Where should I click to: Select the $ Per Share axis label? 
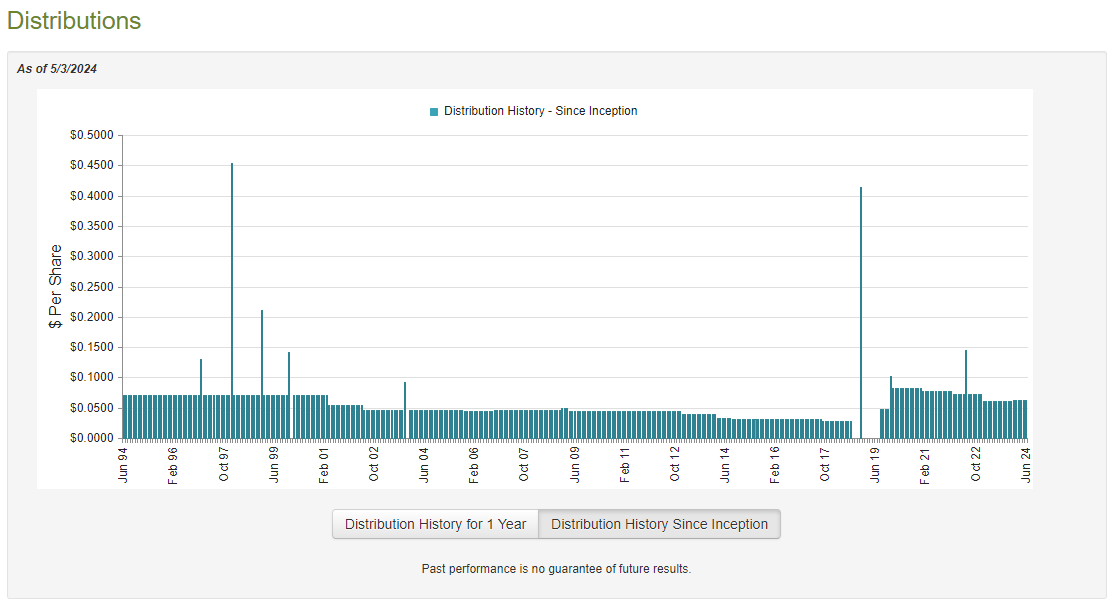(x=55, y=285)
